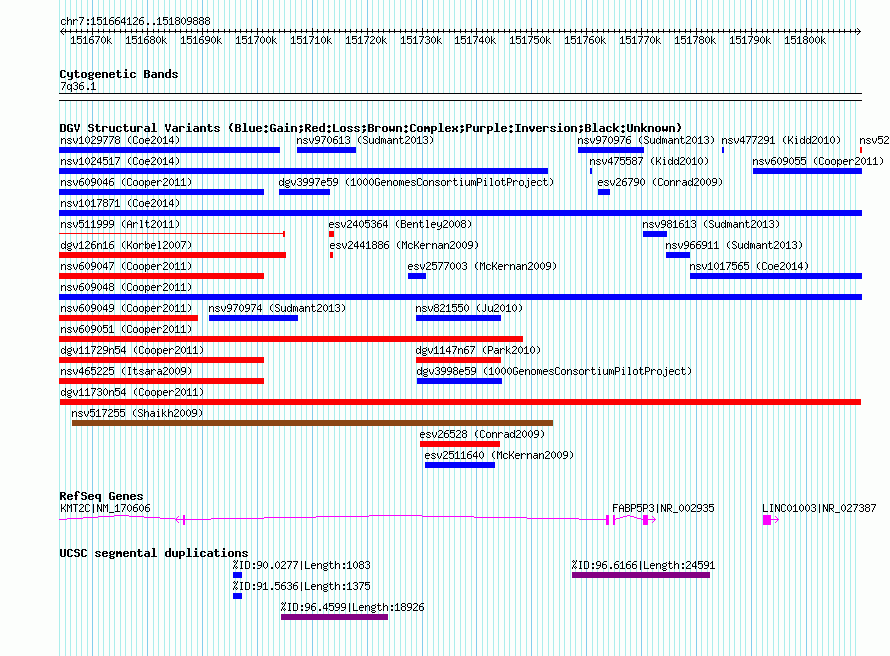Click the nsv475587 (Kidd2010) variant
The height and width of the screenshot is (656, 890).
point(649,161)
